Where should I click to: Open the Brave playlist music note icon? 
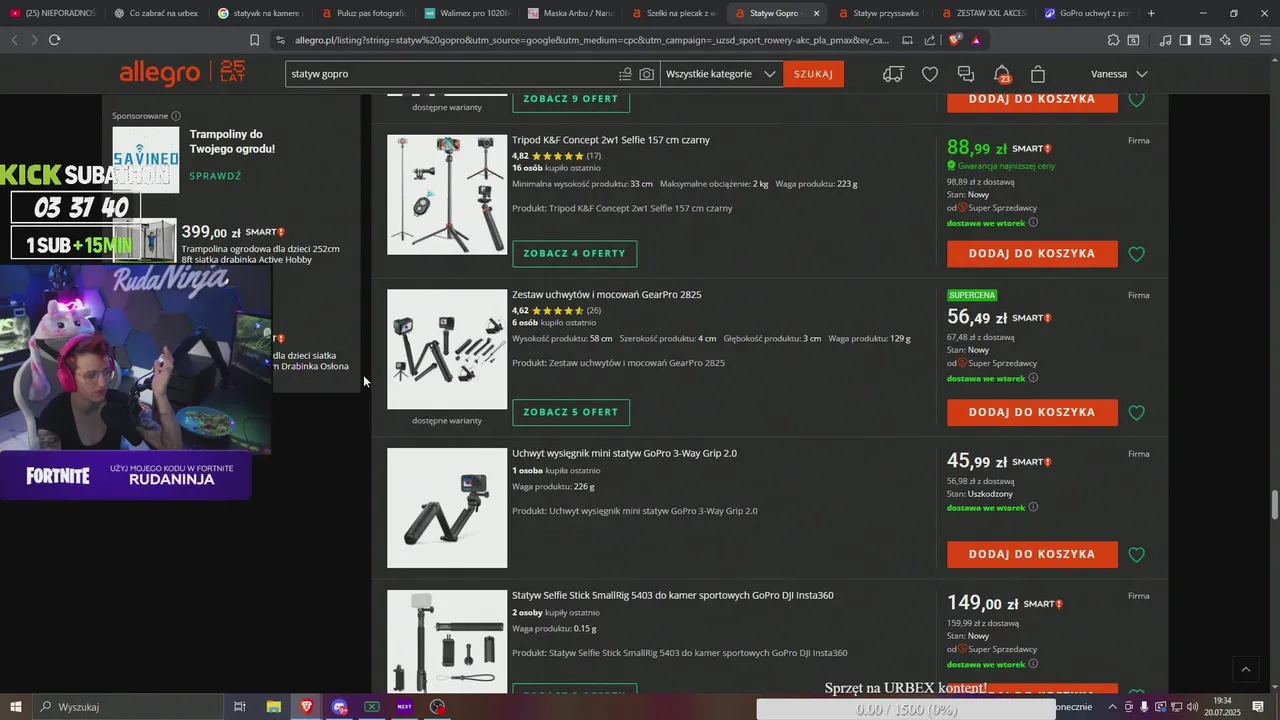click(1165, 40)
